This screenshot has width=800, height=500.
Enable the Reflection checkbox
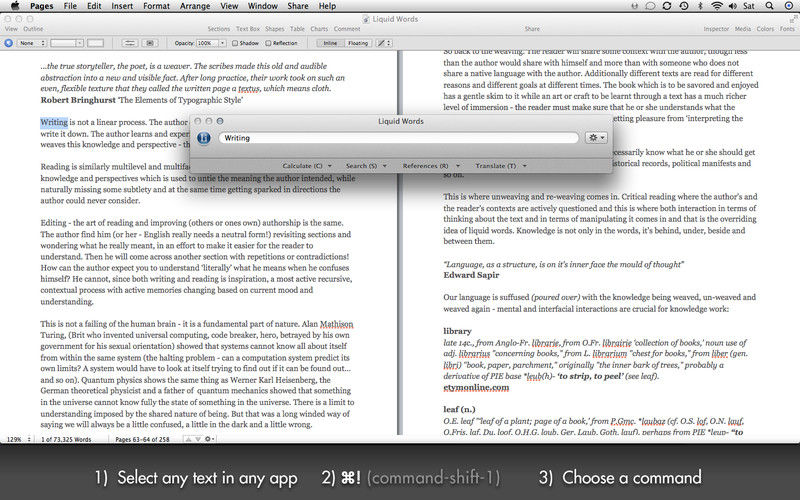point(268,43)
